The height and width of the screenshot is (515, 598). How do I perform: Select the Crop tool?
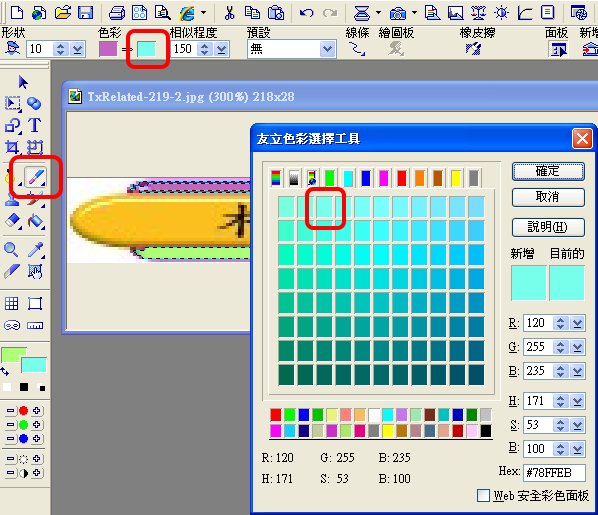click(x=12, y=147)
